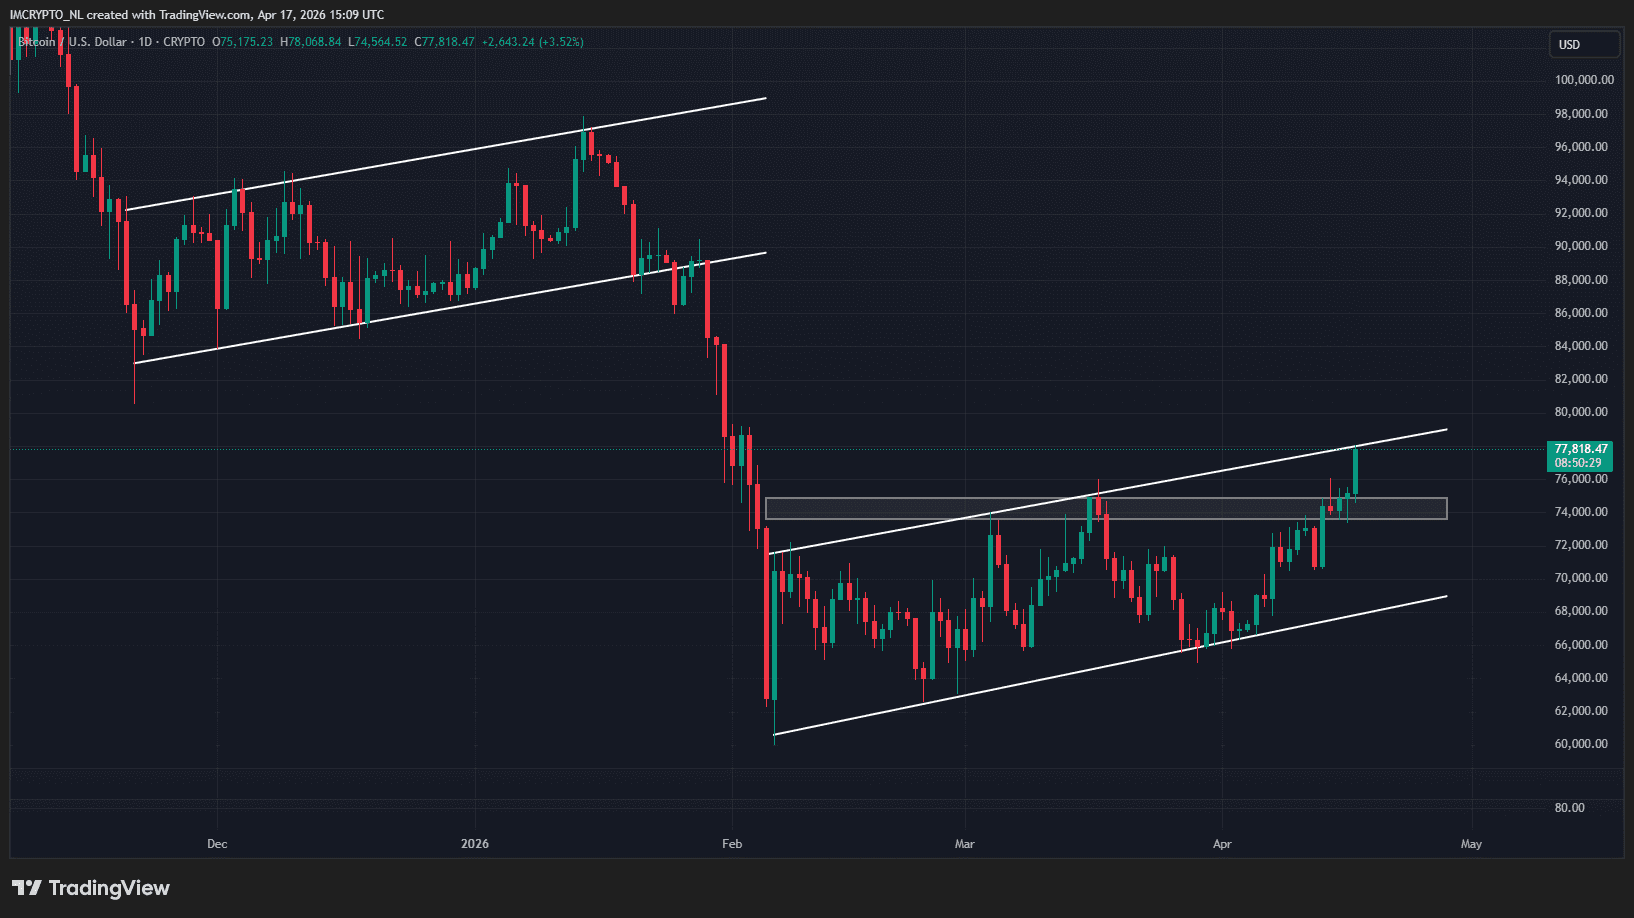1634x918 pixels.
Task: Click the Bitcoin / U.S. Dollar symbol title
Action: (x=73, y=42)
